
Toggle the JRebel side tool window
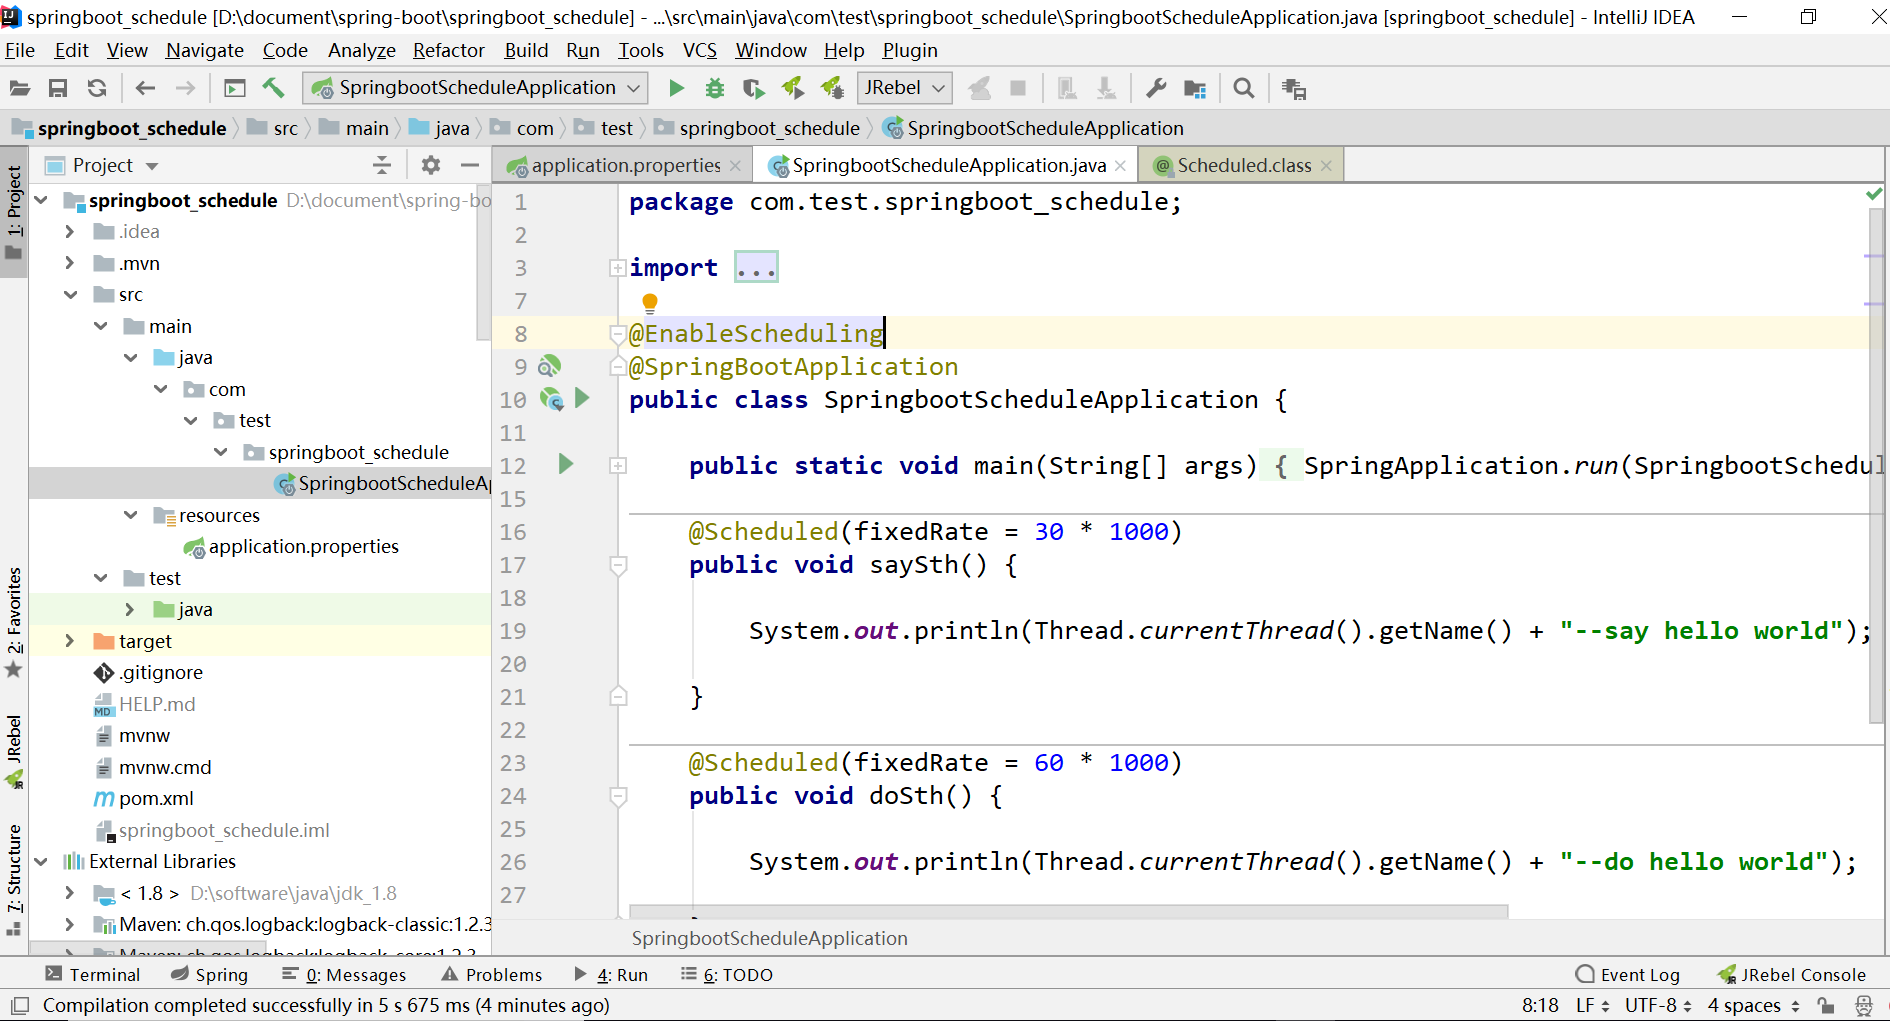pos(14,750)
